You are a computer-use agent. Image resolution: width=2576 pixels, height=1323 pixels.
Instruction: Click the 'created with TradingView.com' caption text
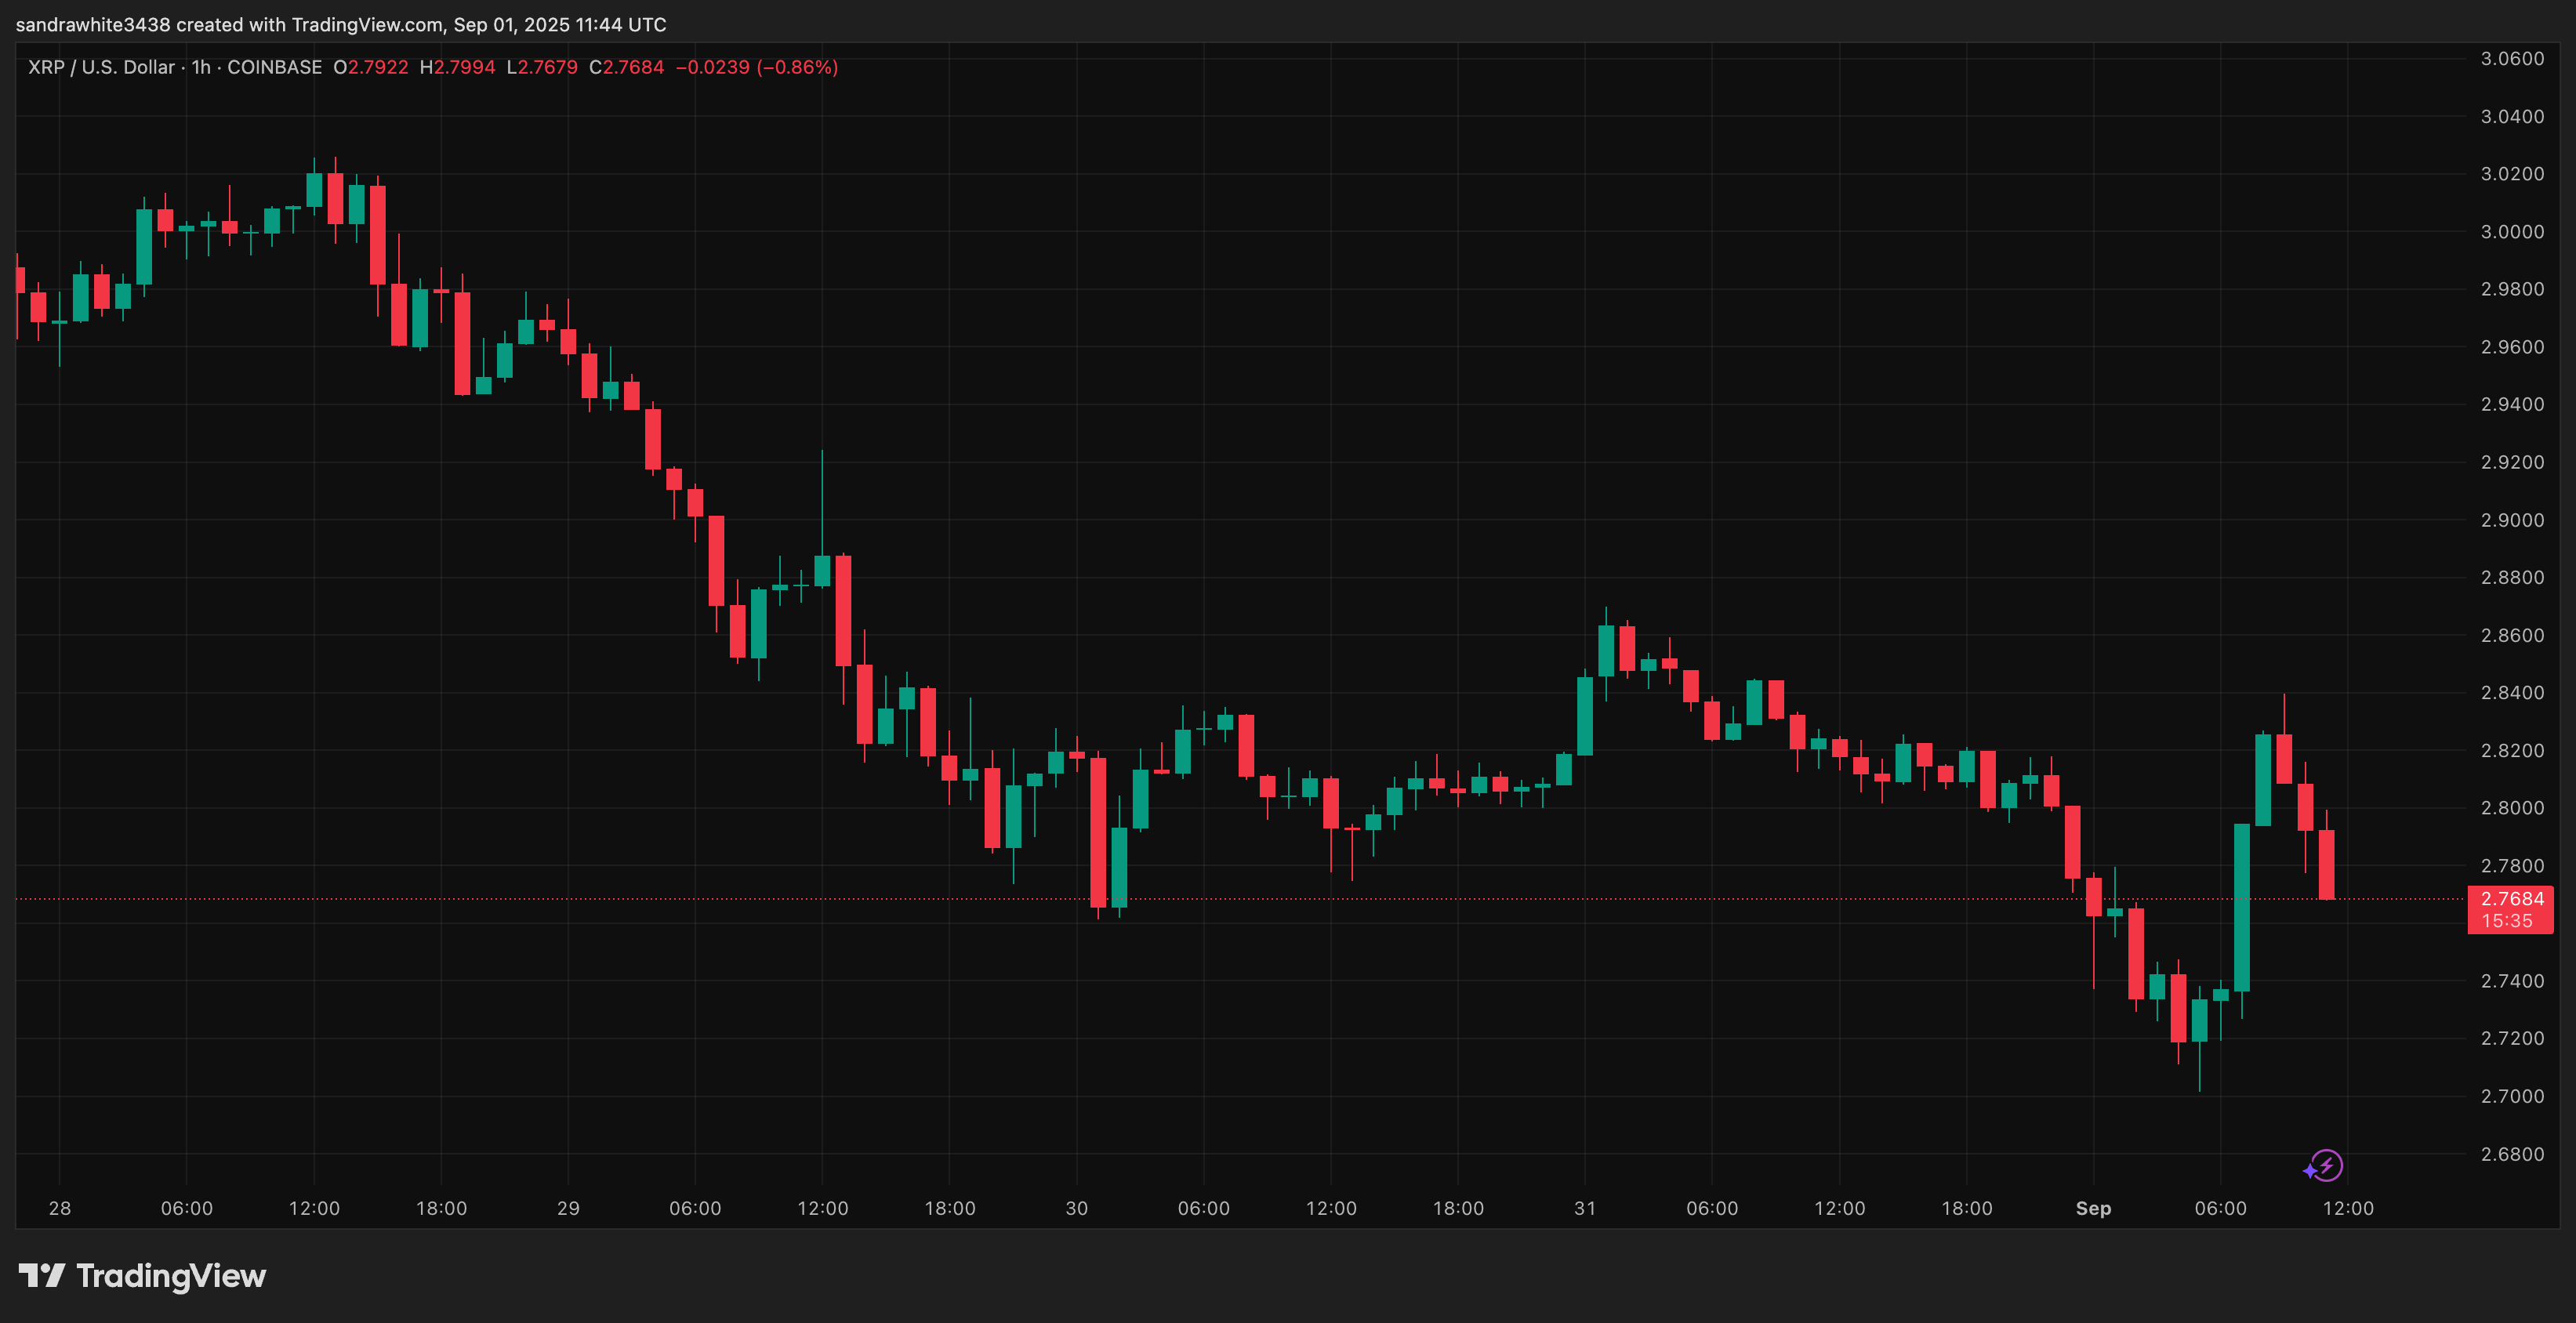pyautogui.click(x=308, y=24)
